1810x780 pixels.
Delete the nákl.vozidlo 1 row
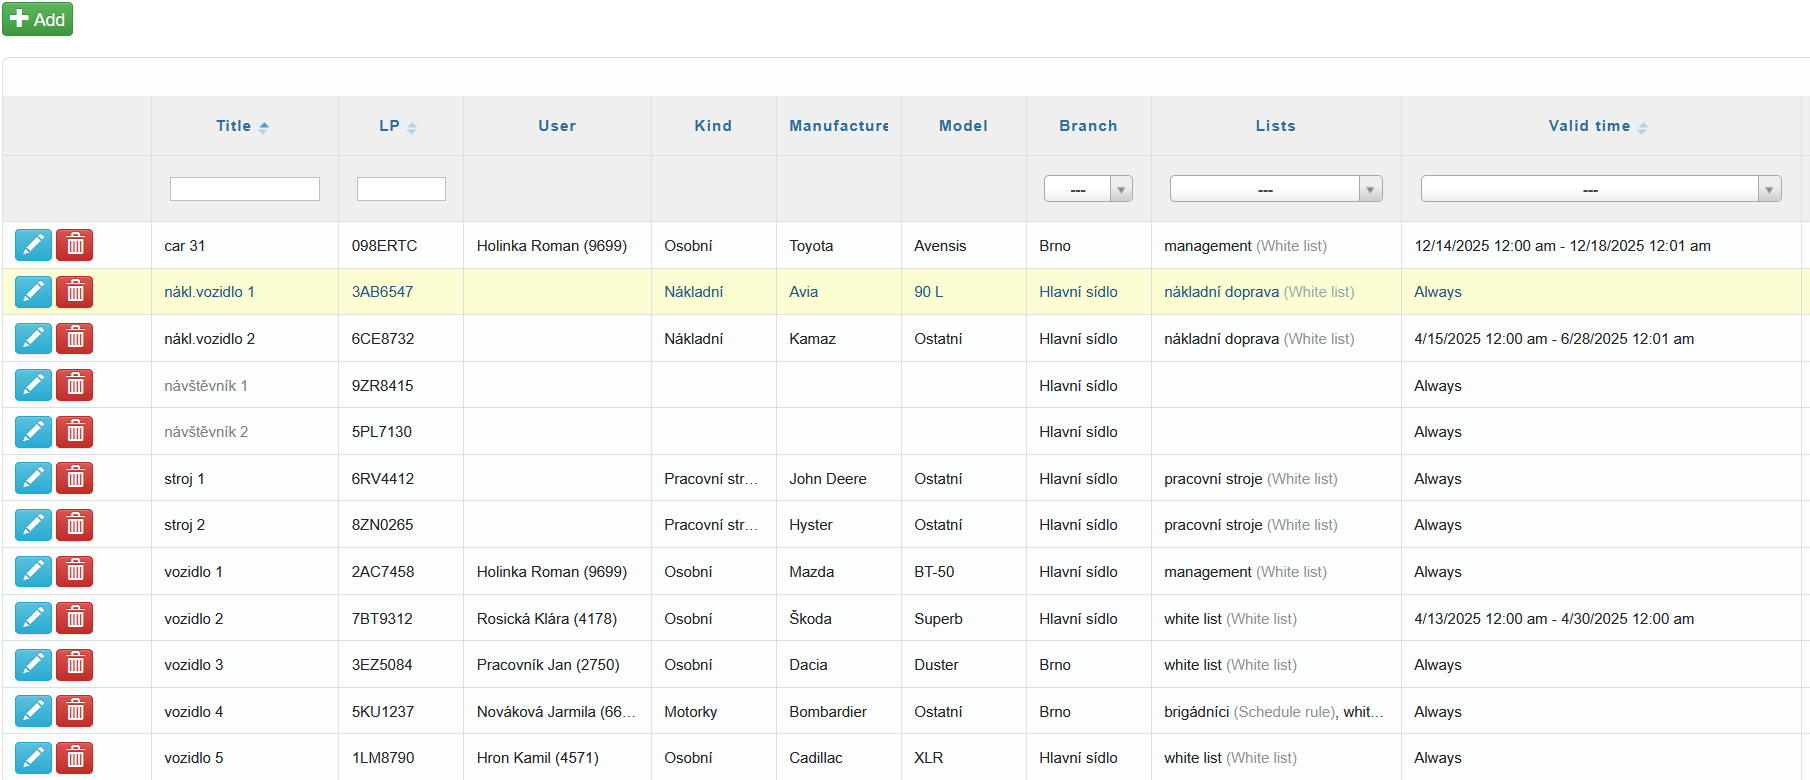click(75, 292)
